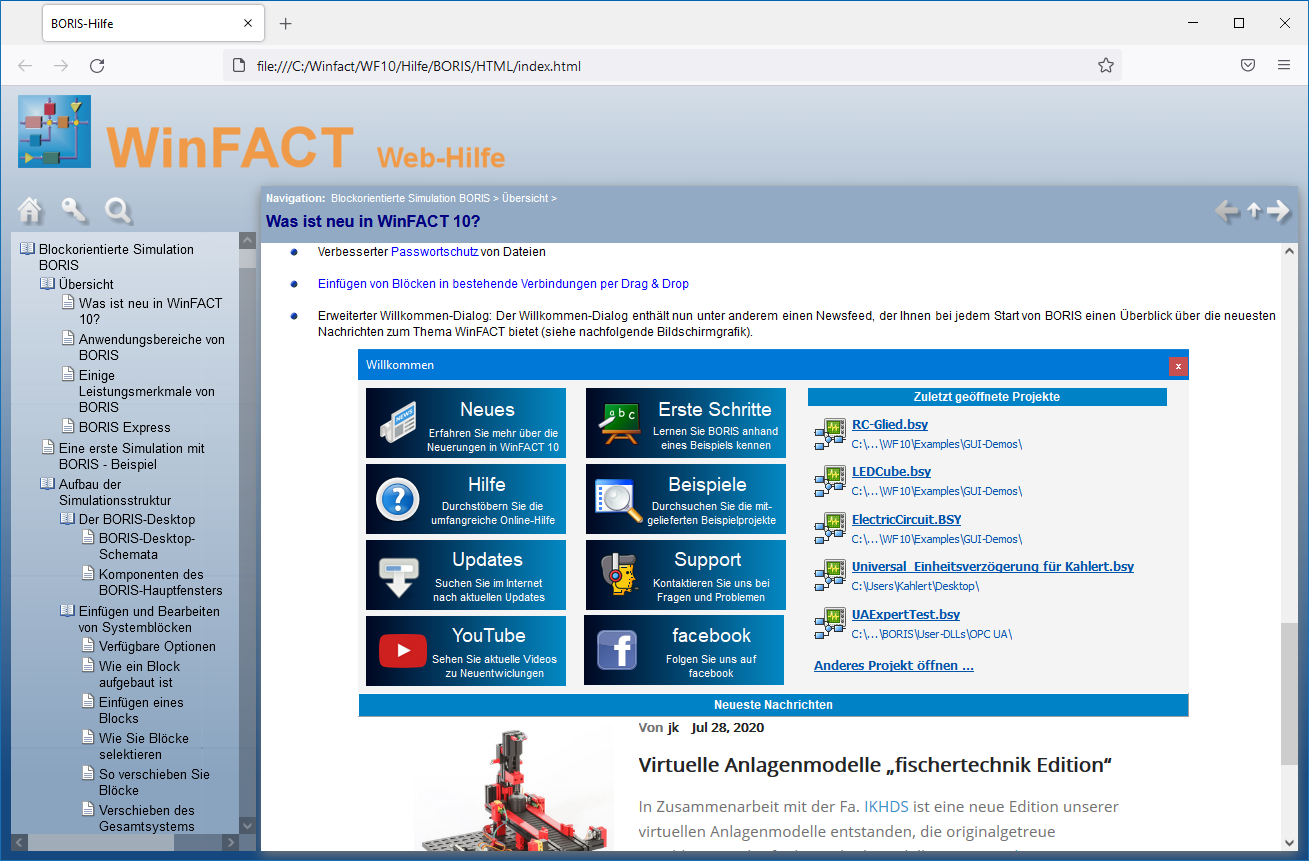
Task: Click the Updates download tile
Action: 466,575
